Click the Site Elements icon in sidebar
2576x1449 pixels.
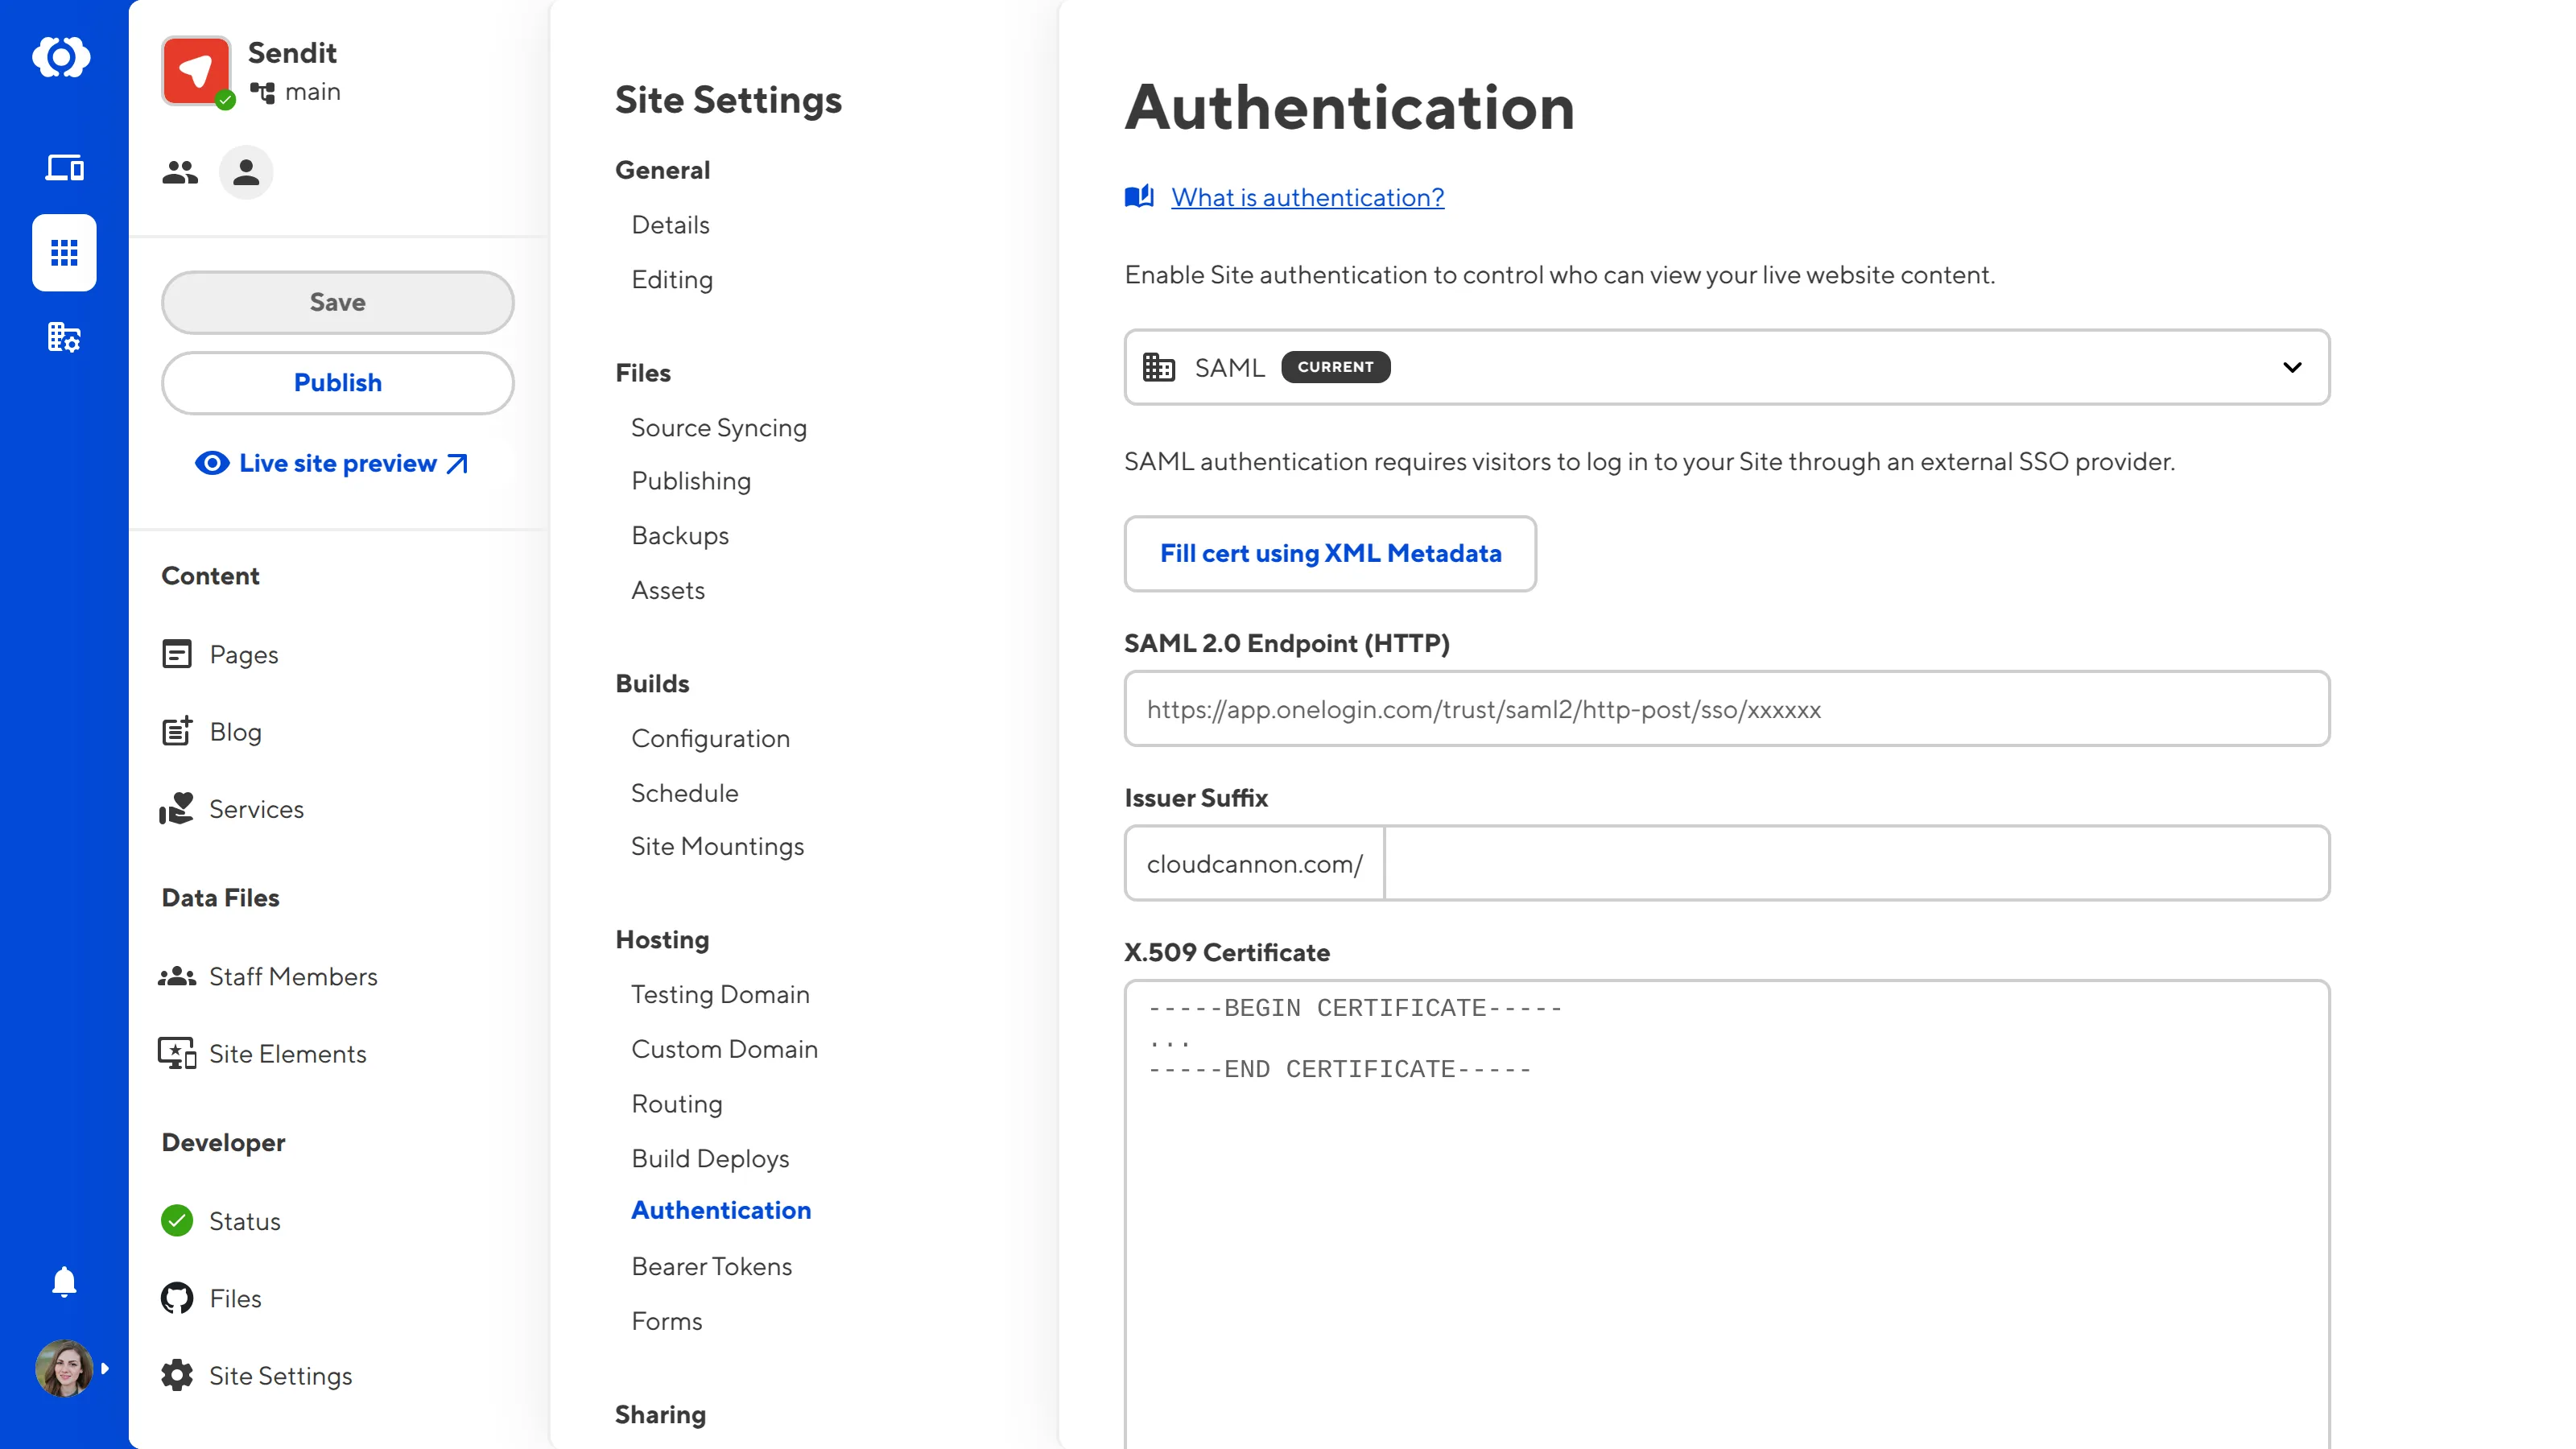(x=177, y=1053)
